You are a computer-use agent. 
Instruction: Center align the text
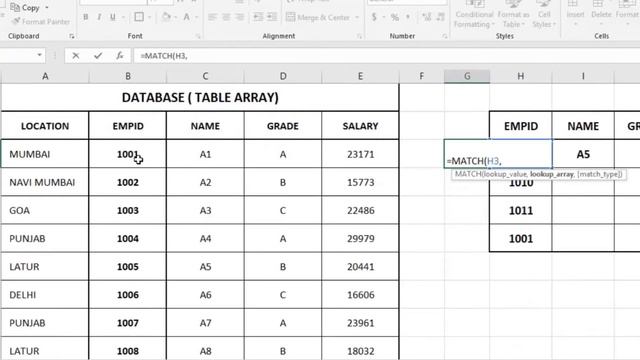(226, 17)
